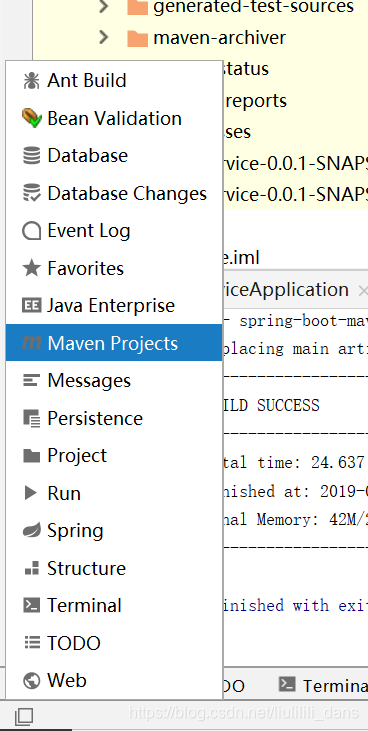This screenshot has height=731, width=368.
Task: Select the first 0.0.1-SNAPSHOT file row
Action: [296, 163]
